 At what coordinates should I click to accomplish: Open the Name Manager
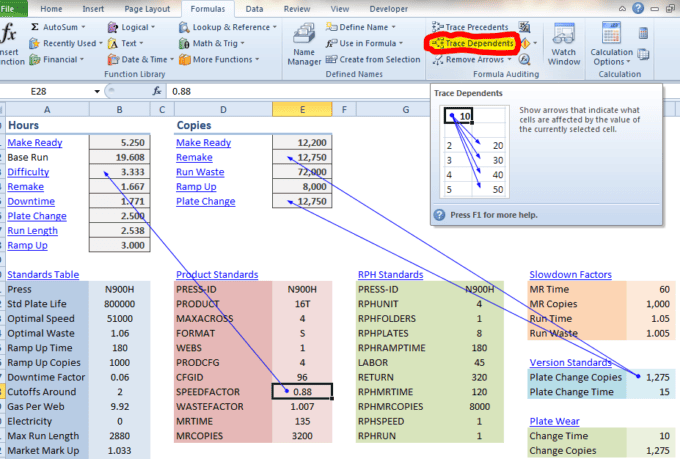[x=304, y=45]
